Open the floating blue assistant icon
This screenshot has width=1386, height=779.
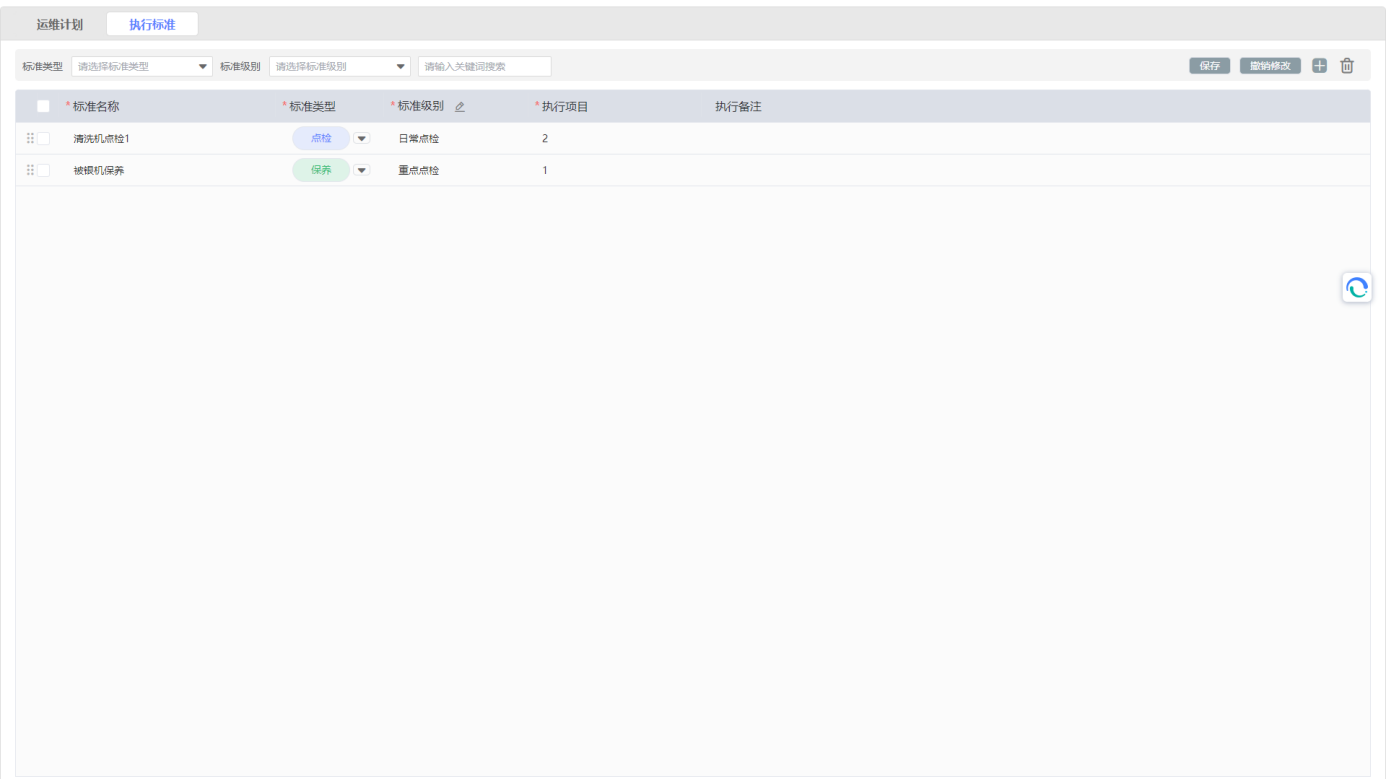[1357, 288]
